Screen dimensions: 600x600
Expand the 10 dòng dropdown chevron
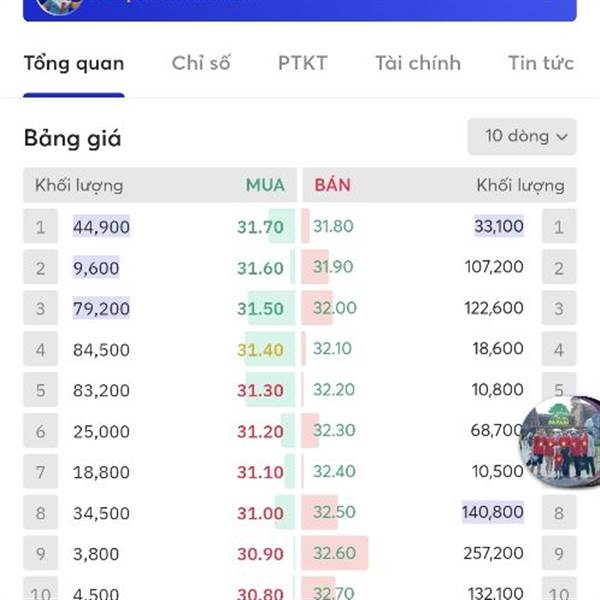click(561, 137)
